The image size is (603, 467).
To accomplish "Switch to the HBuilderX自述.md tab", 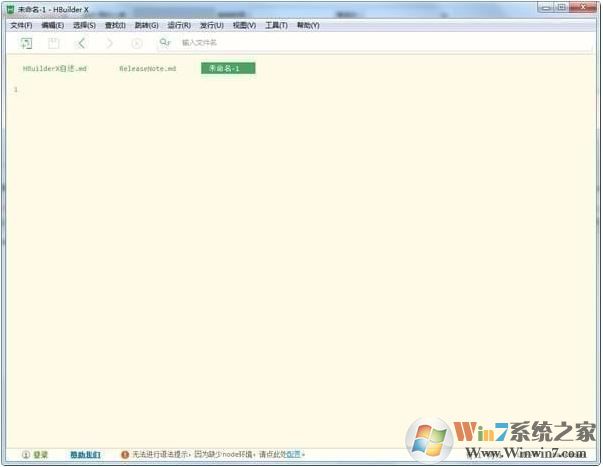I will click(55, 68).
